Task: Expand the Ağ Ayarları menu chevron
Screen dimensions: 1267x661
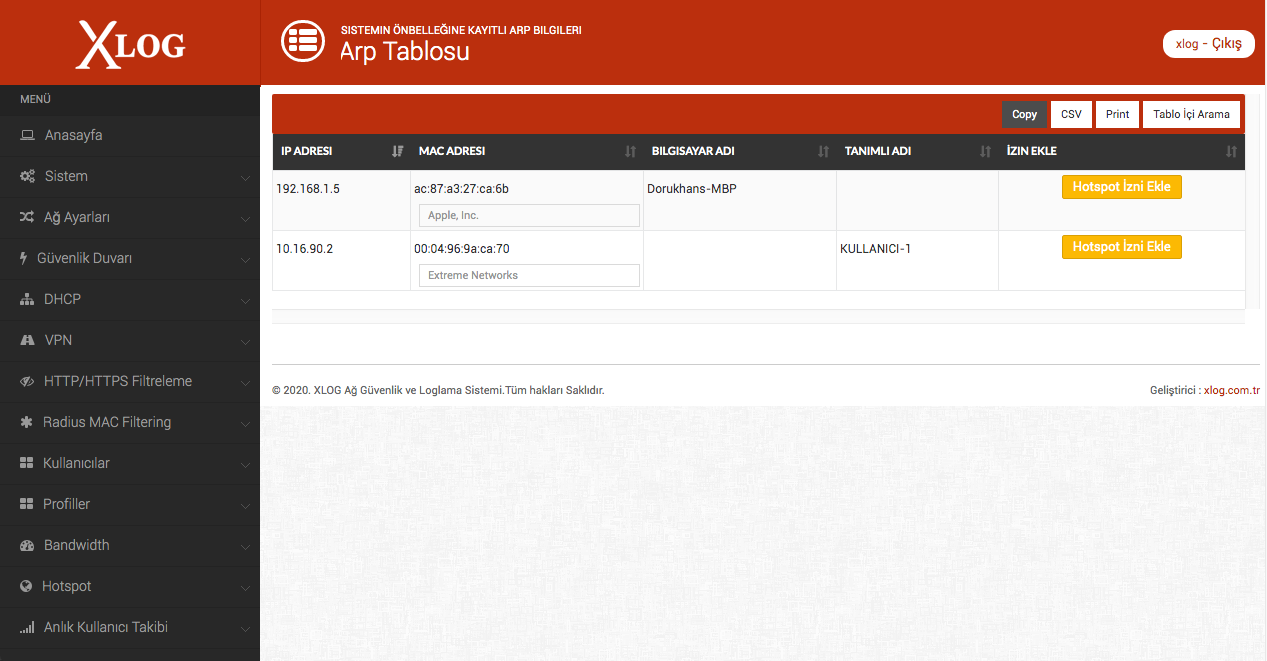Action: coord(245,218)
